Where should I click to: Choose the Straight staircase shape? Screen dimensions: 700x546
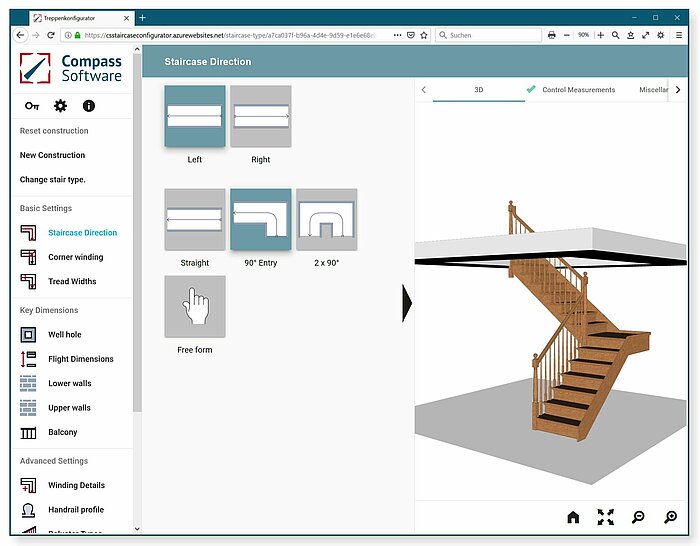point(195,219)
